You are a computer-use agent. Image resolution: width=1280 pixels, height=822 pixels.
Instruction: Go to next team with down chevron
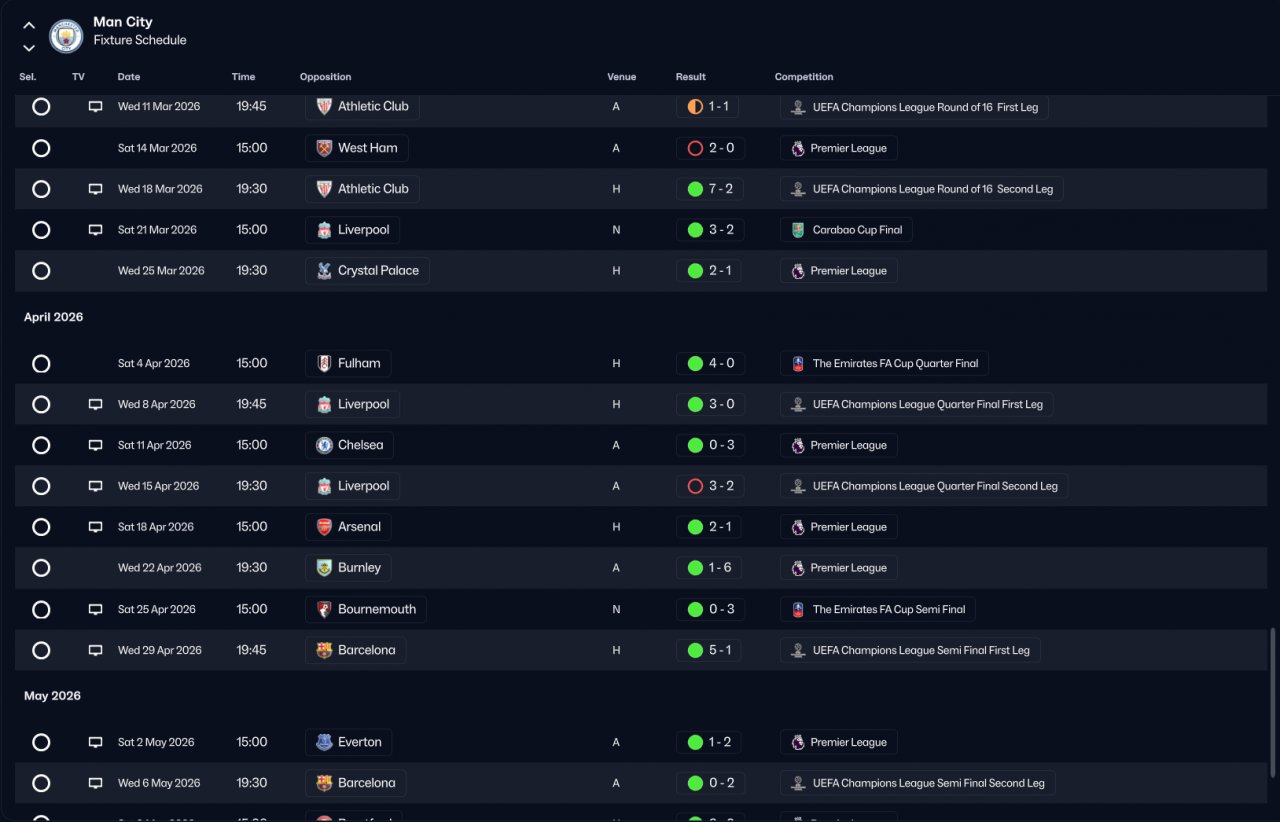pyautogui.click(x=29, y=48)
